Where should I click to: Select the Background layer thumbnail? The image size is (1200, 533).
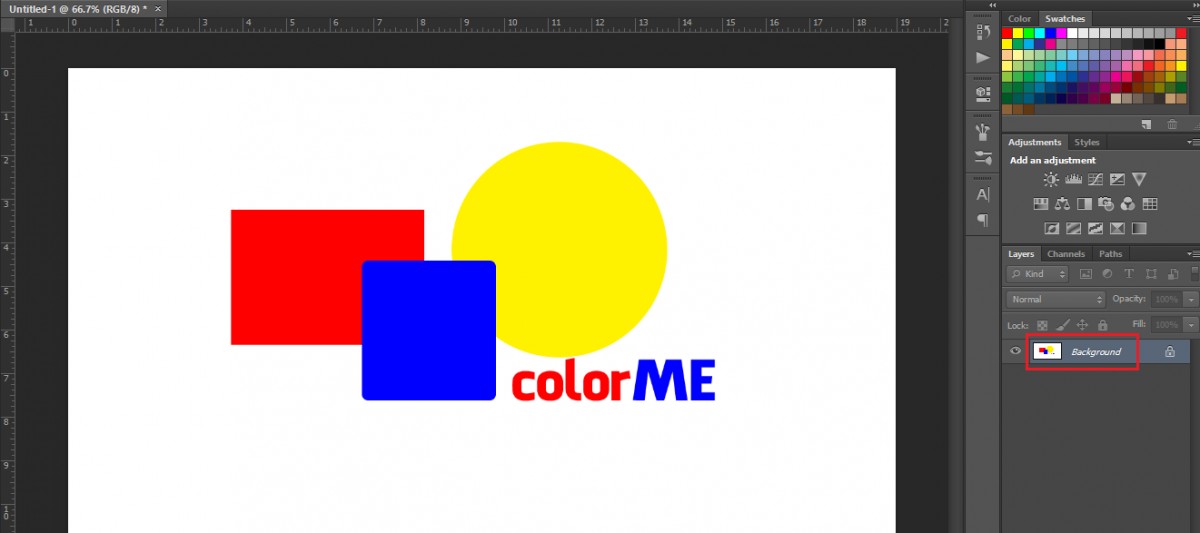click(1047, 351)
